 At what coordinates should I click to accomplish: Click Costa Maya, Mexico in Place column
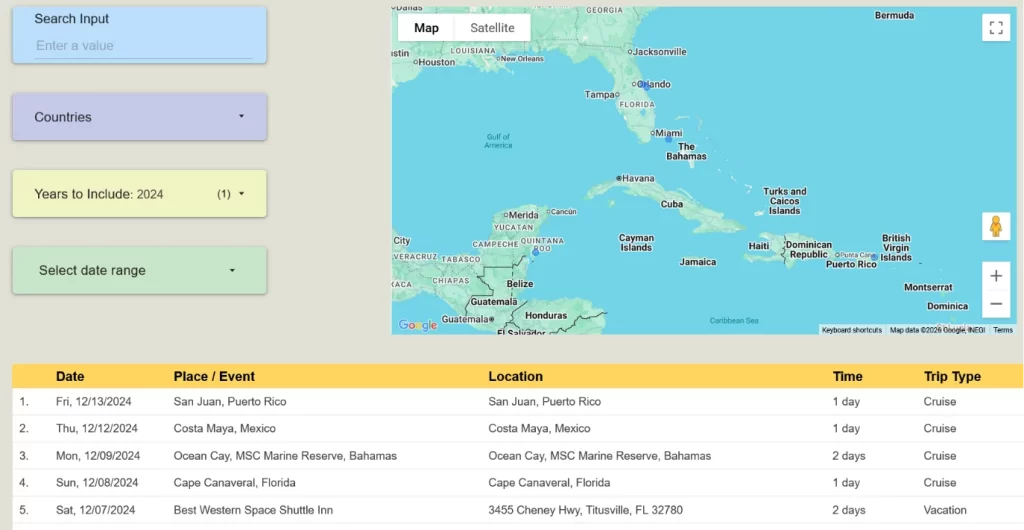pyautogui.click(x=225, y=429)
